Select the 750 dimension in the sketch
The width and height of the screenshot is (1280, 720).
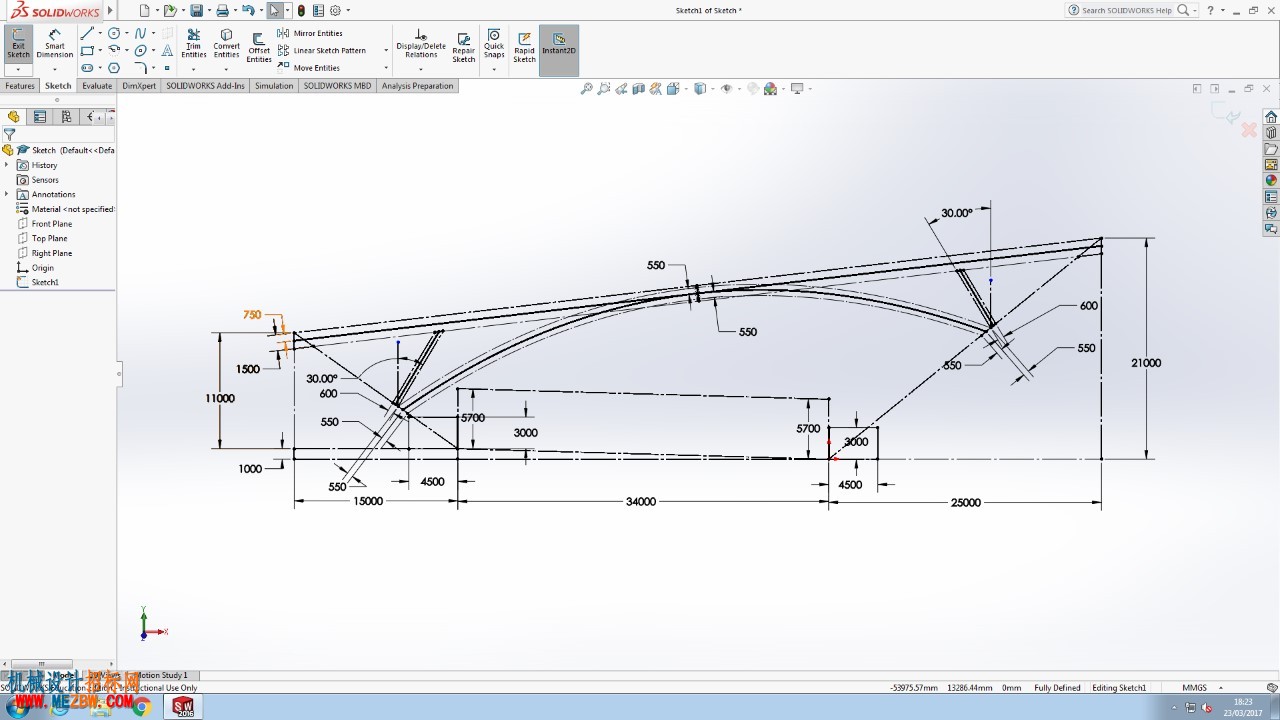[x=252, y=314]
